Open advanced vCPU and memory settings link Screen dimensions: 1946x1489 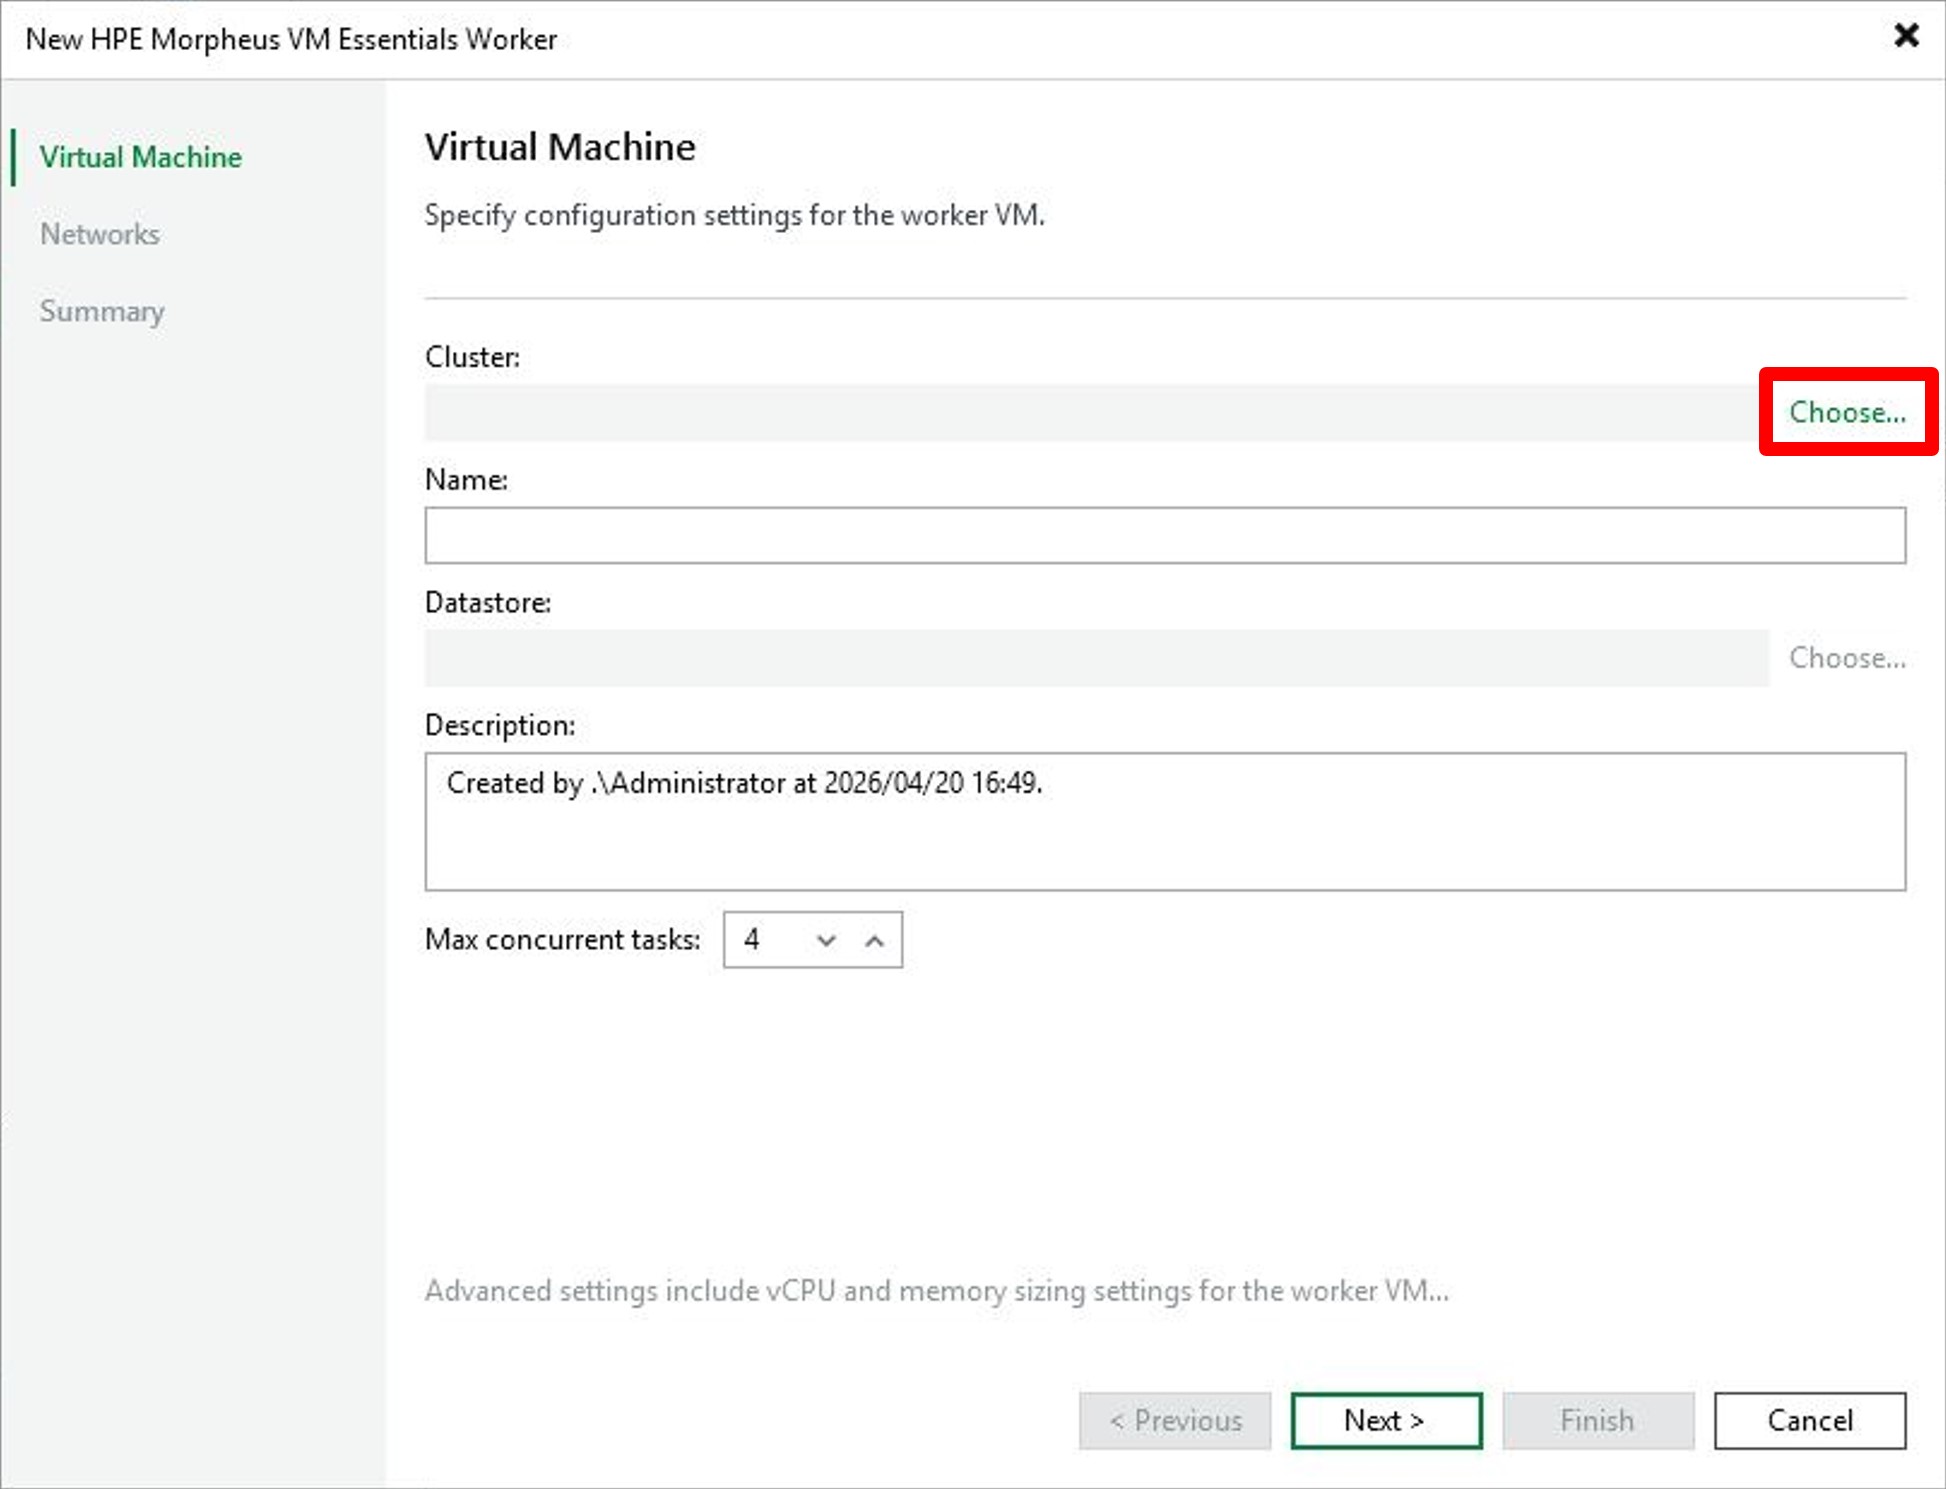(x=937, y=1291)
